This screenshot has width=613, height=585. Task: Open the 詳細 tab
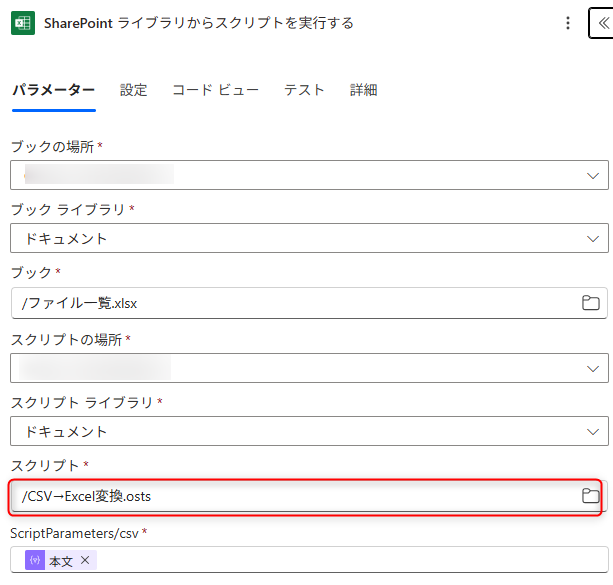[363, 90]
